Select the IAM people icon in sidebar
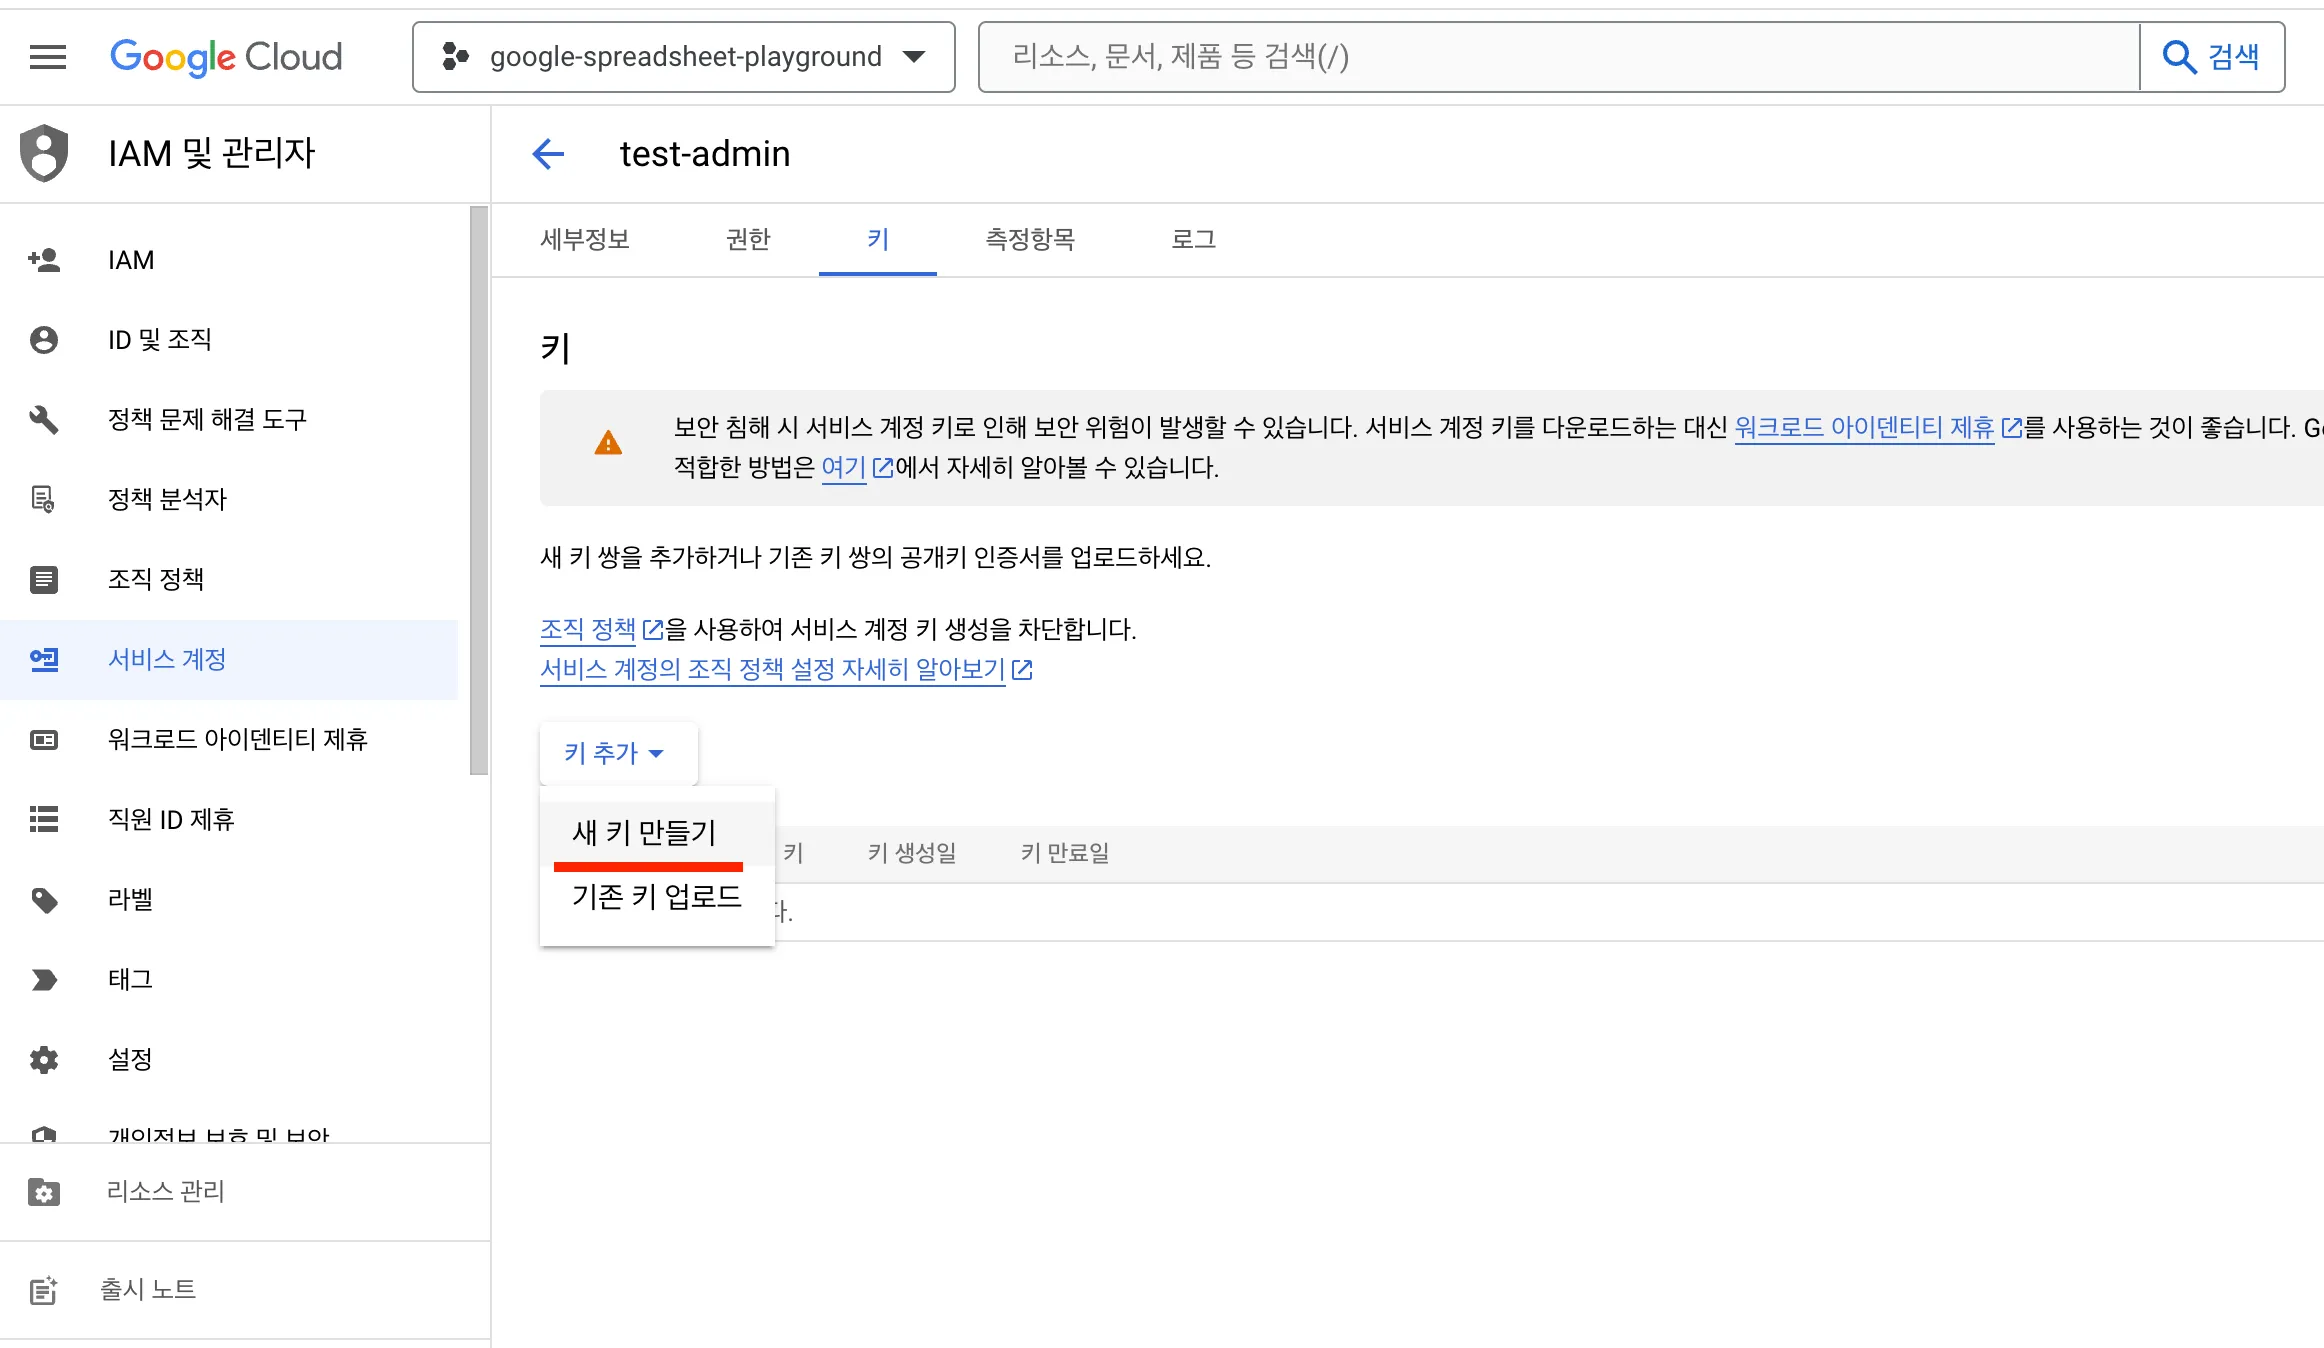This screenshot has height=1348, width=2324. click(x=43, y=260)
